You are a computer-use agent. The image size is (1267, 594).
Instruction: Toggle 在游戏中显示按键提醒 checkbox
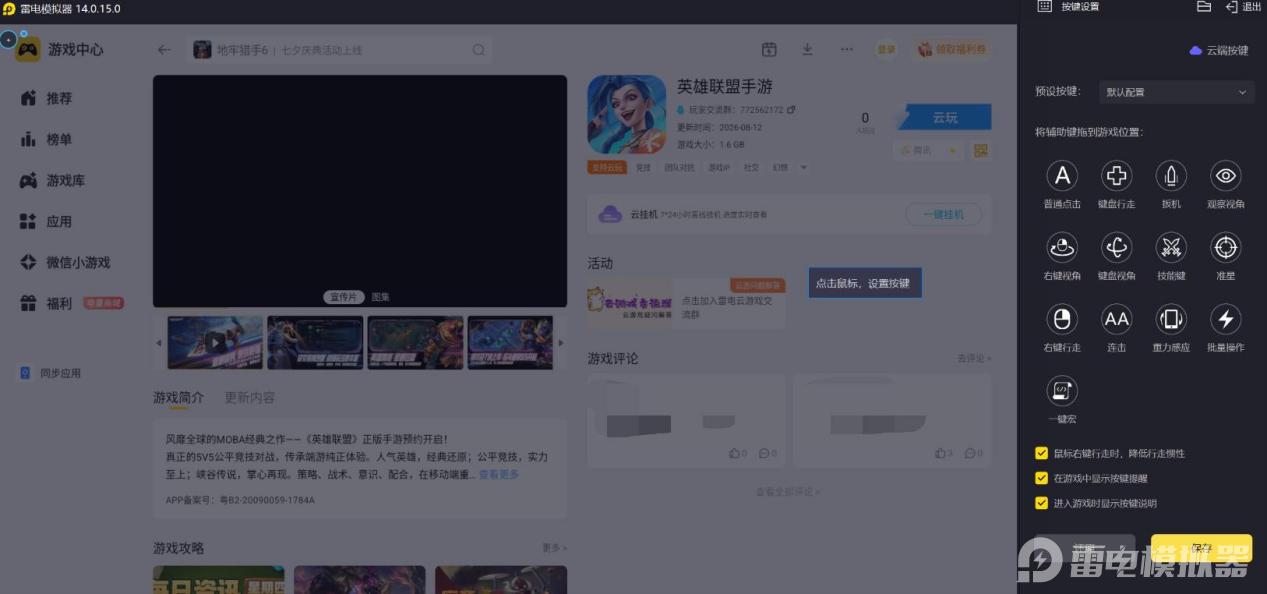(1041, 478)
